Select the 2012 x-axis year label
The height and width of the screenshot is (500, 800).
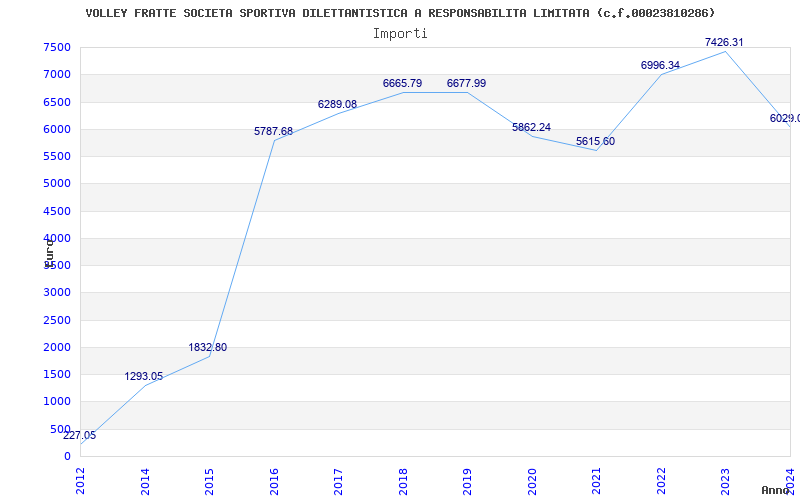click(x=81, y=481)
